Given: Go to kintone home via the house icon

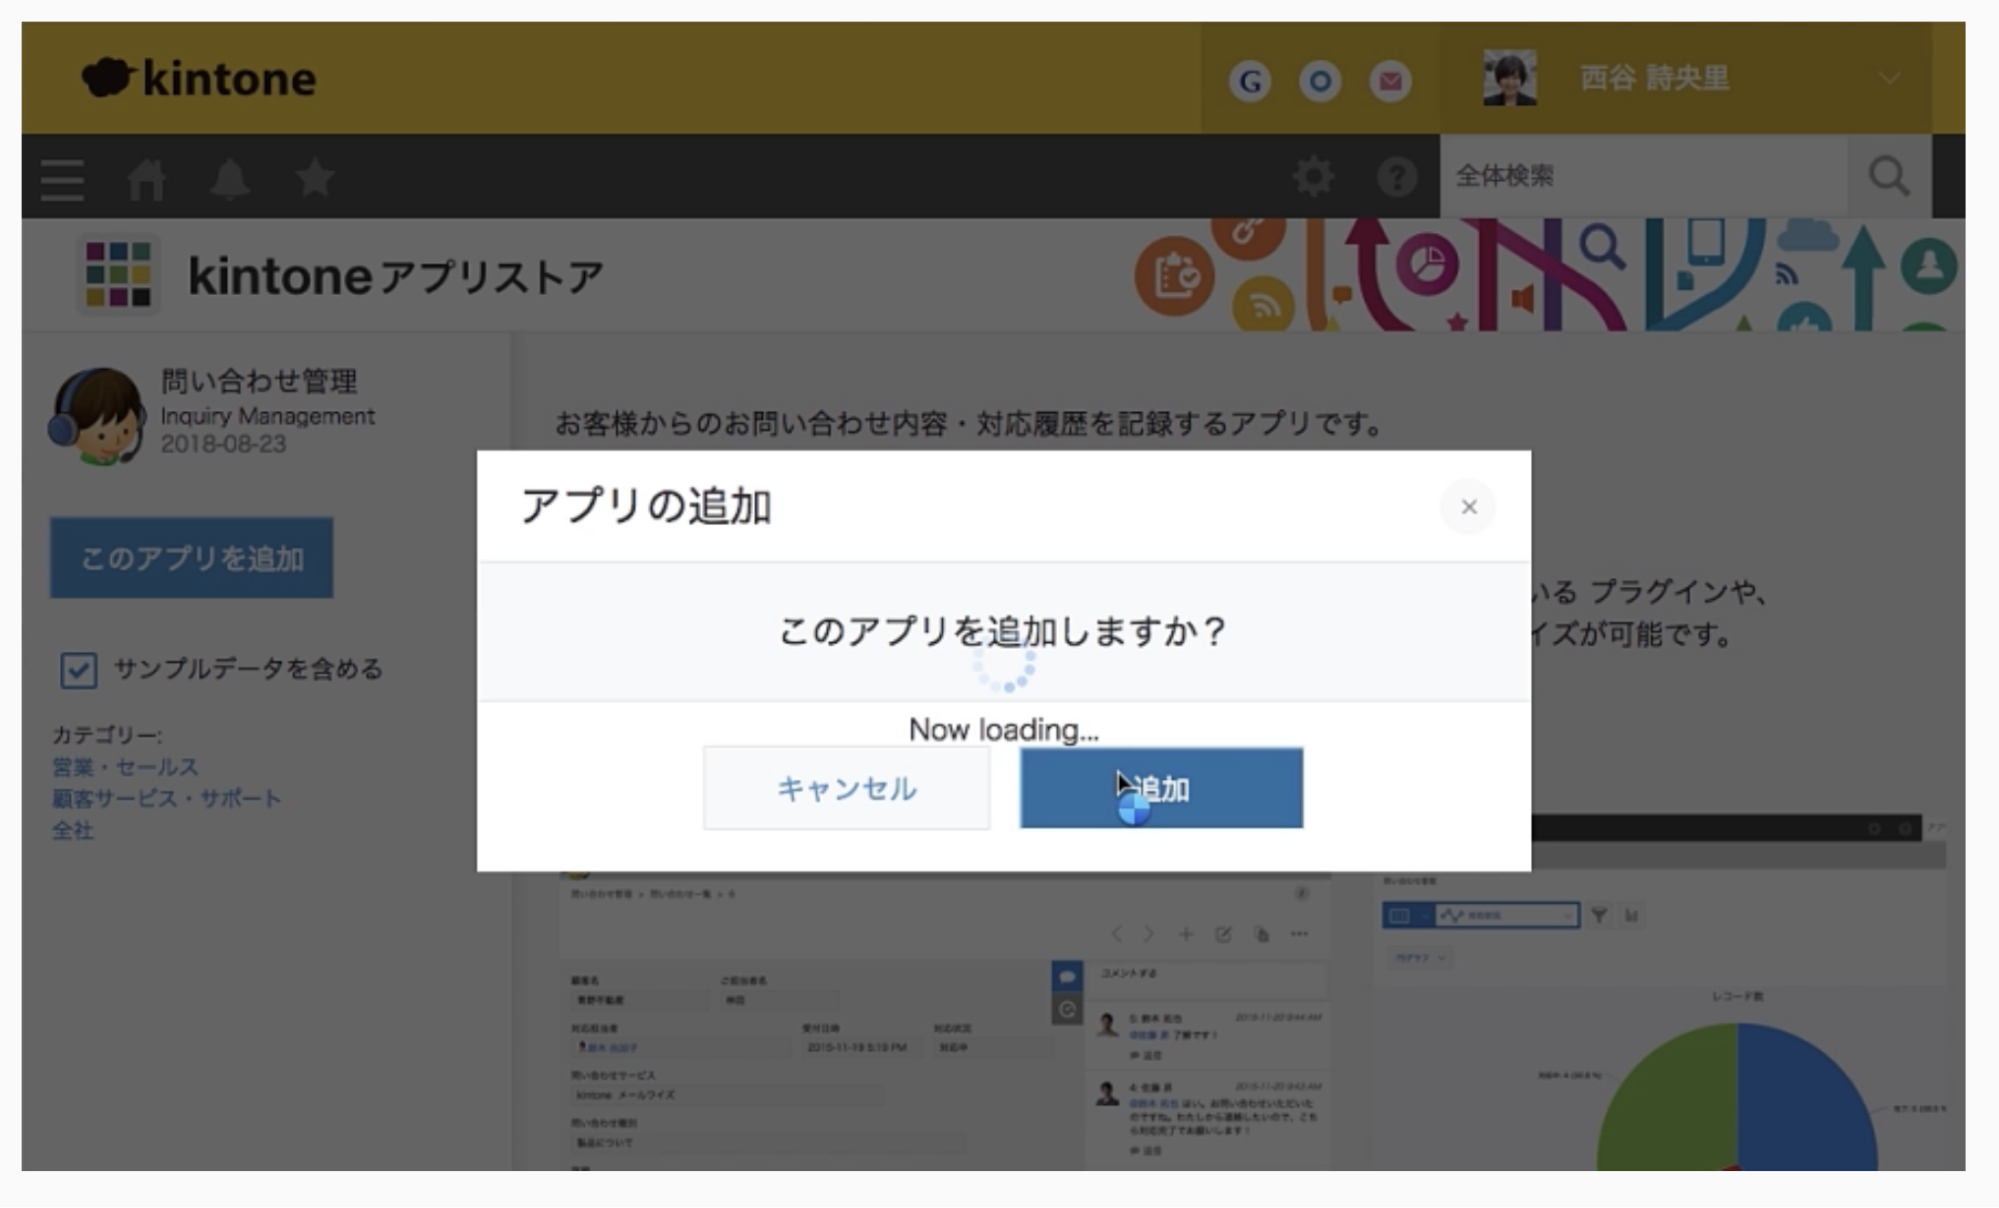Looking at the screenshot, I should 148,178.
